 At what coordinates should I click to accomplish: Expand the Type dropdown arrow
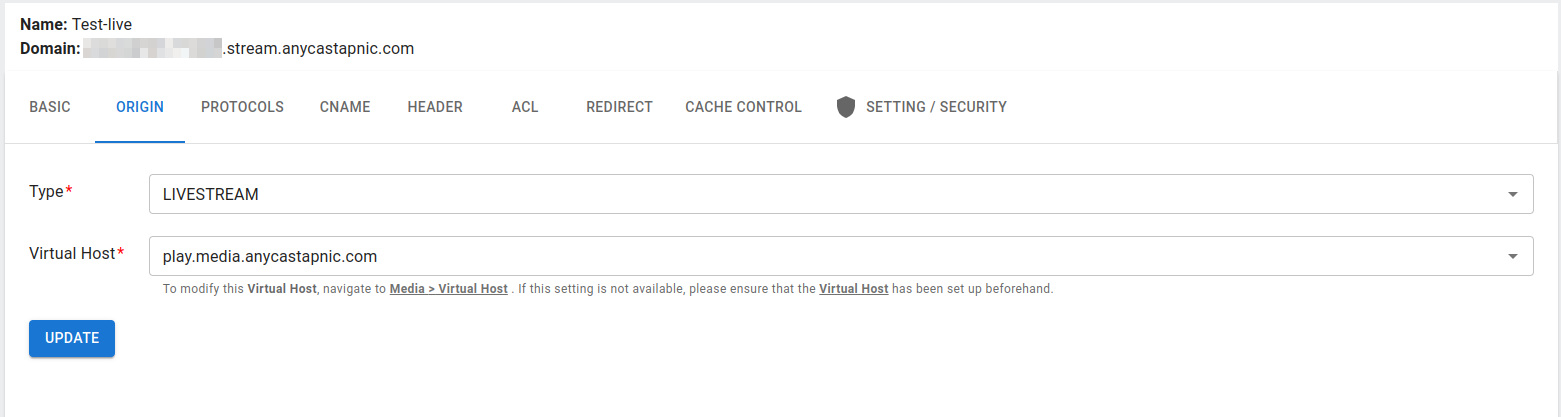pyautogui.click(x=1513, y=195)
